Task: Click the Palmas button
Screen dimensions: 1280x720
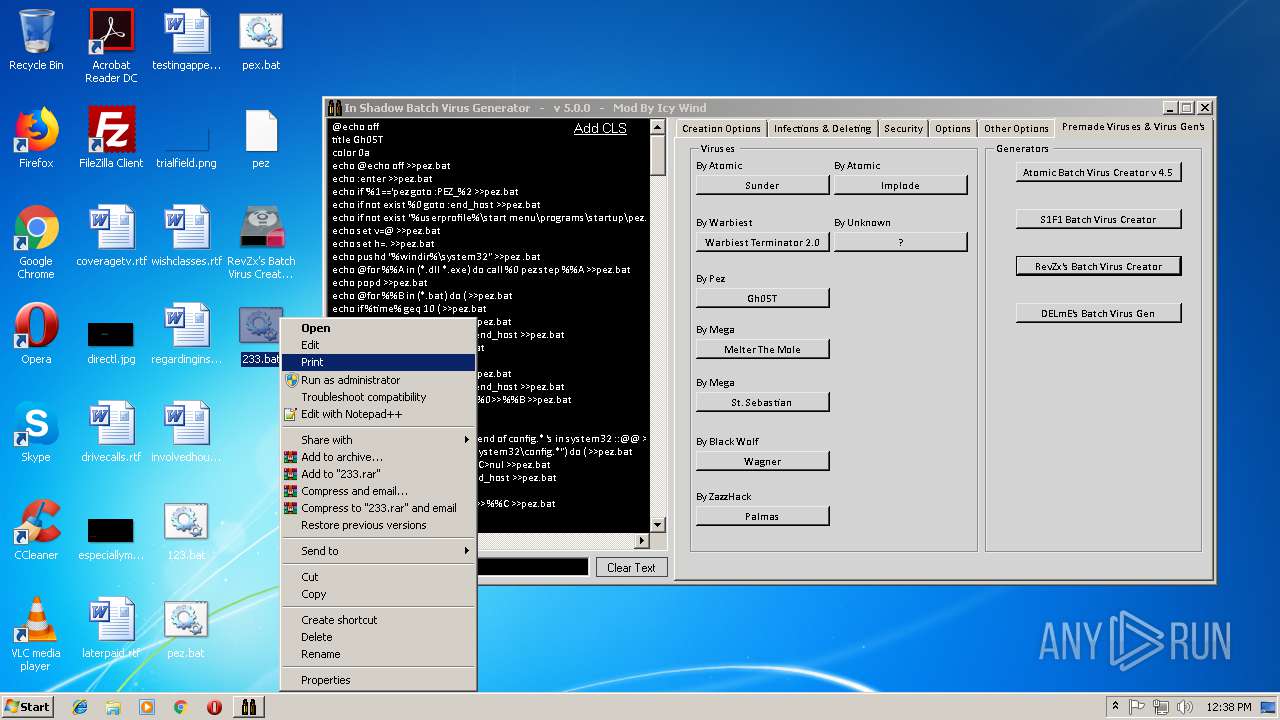Action: point(762,516)
